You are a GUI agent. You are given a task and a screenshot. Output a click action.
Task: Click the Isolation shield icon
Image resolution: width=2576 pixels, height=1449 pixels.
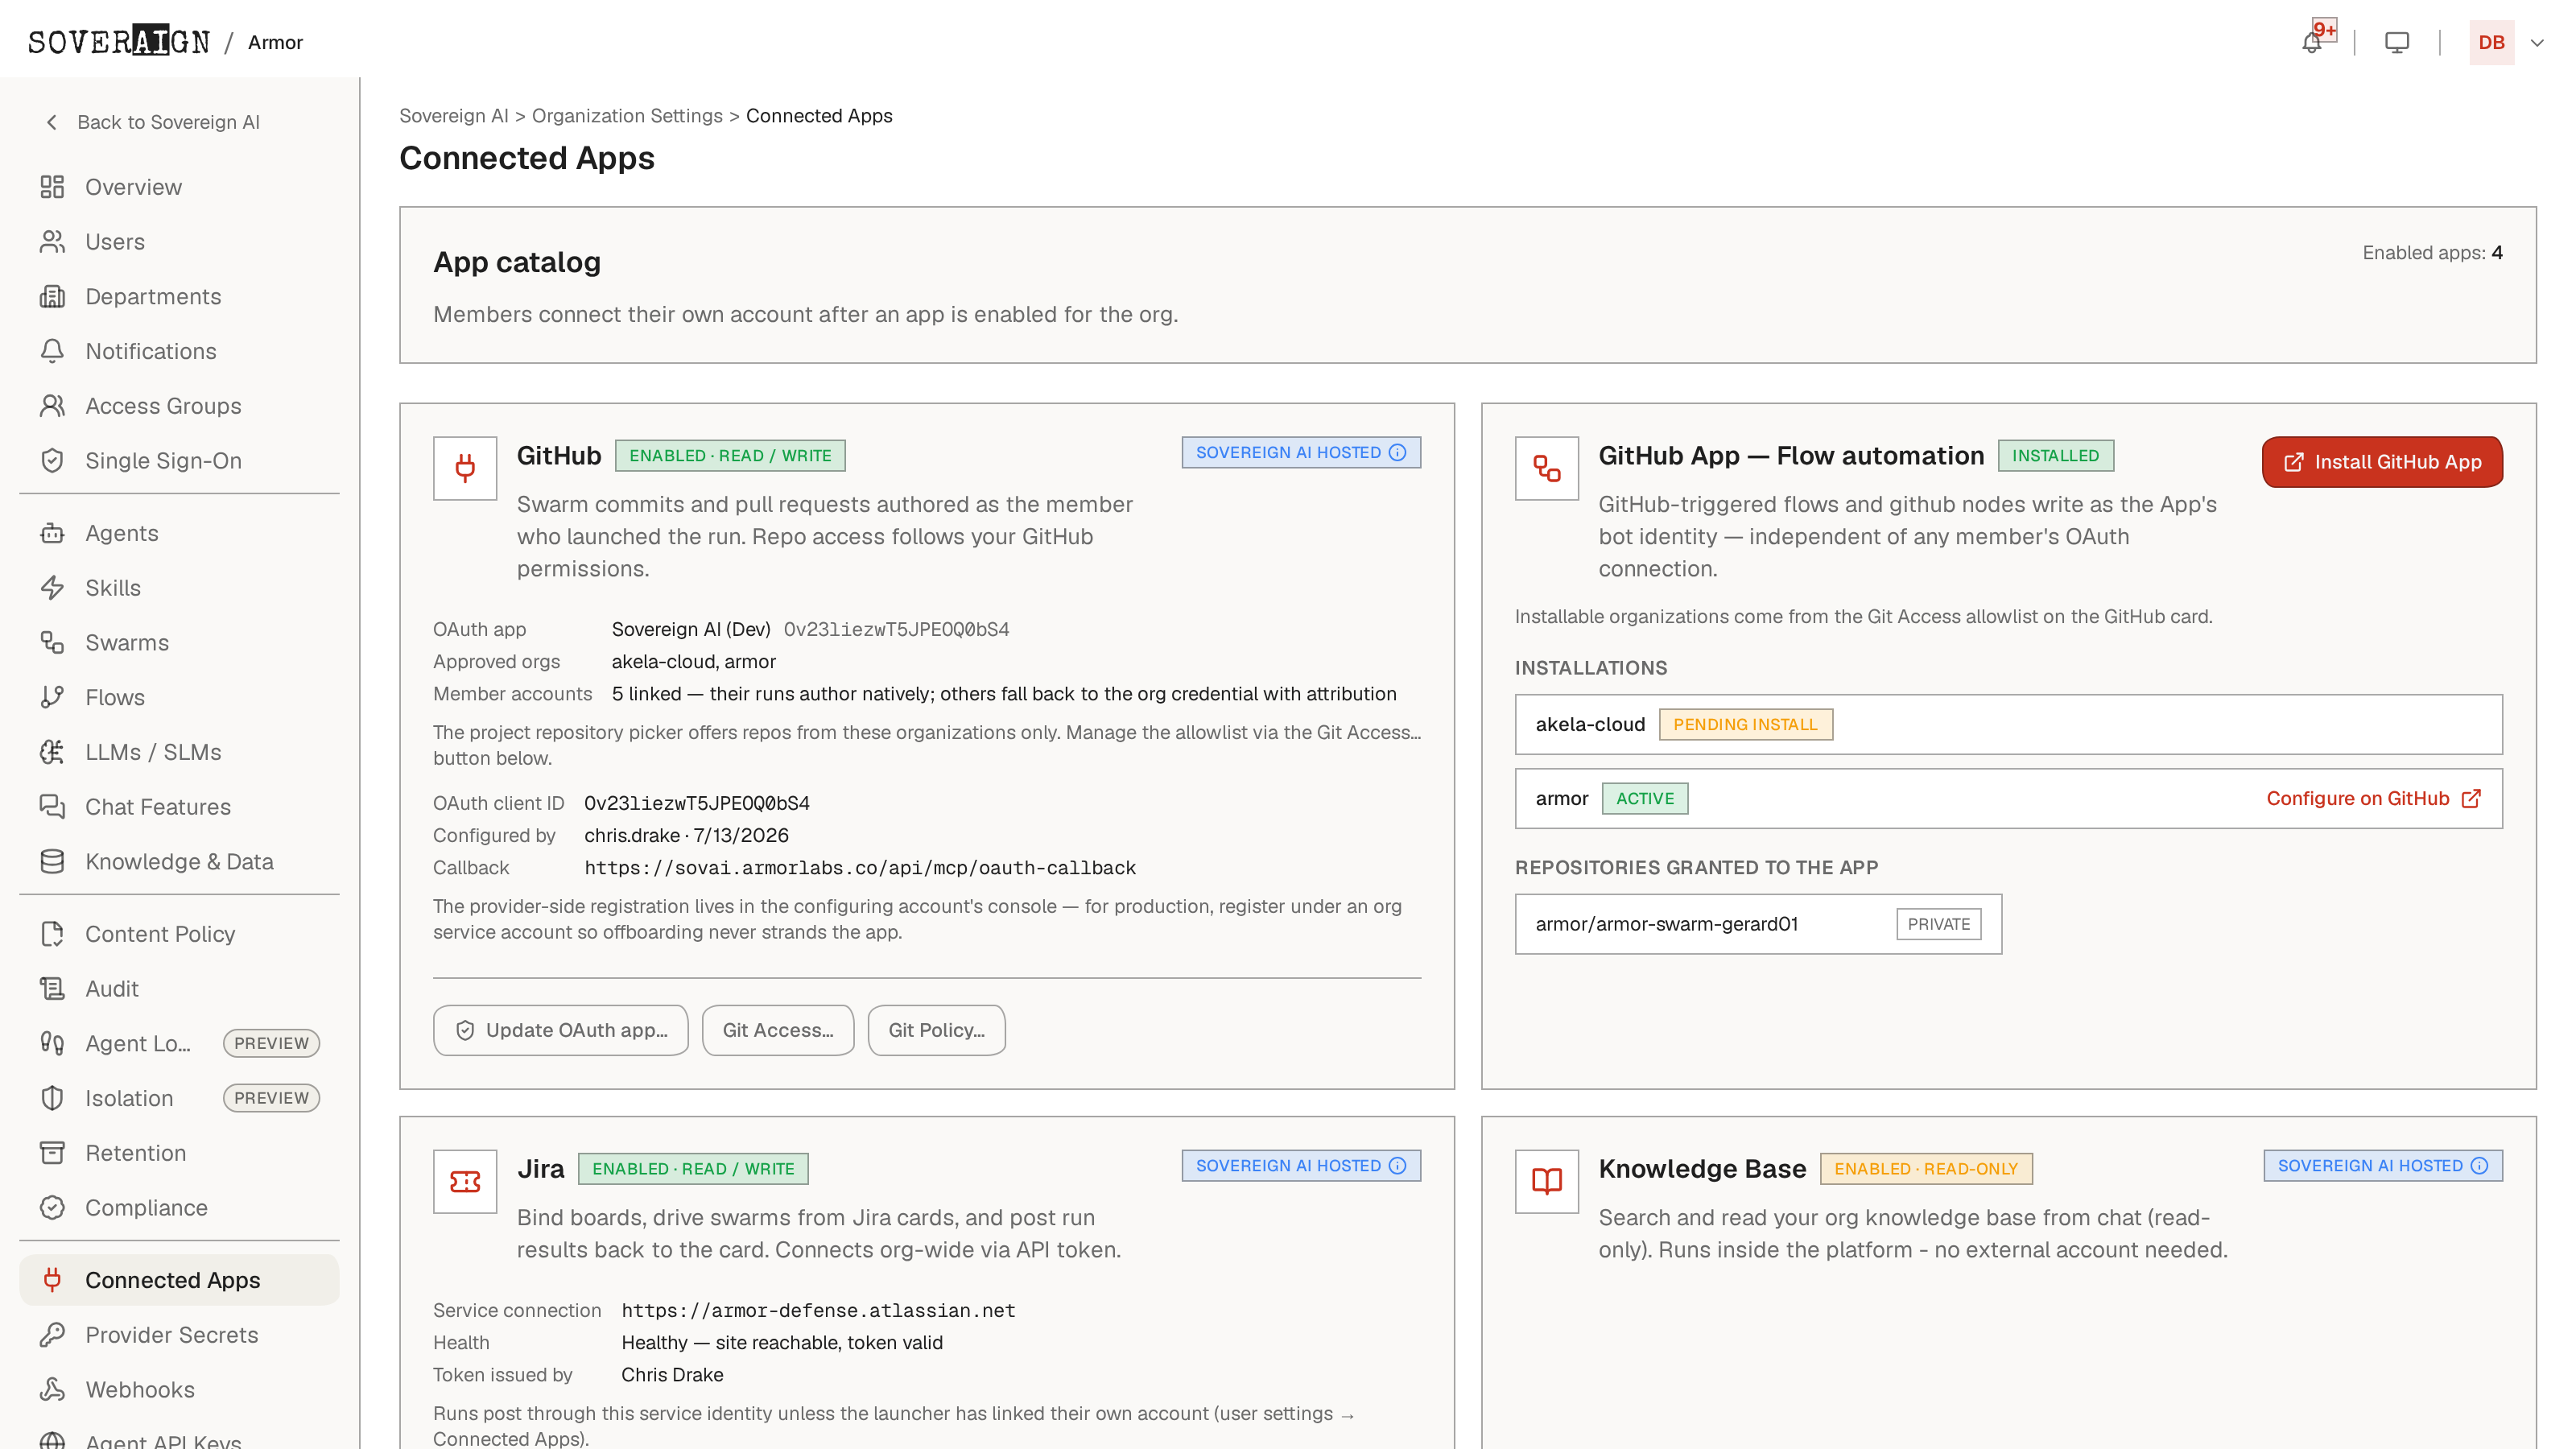[52, 1098]
